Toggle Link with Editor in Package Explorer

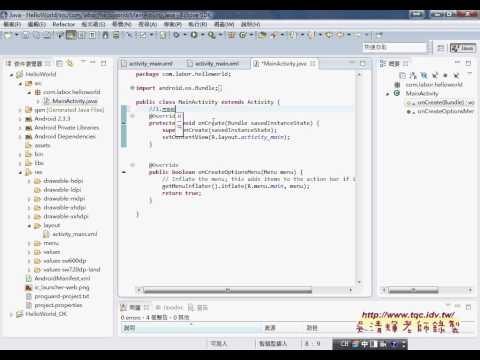click(70, 63)
